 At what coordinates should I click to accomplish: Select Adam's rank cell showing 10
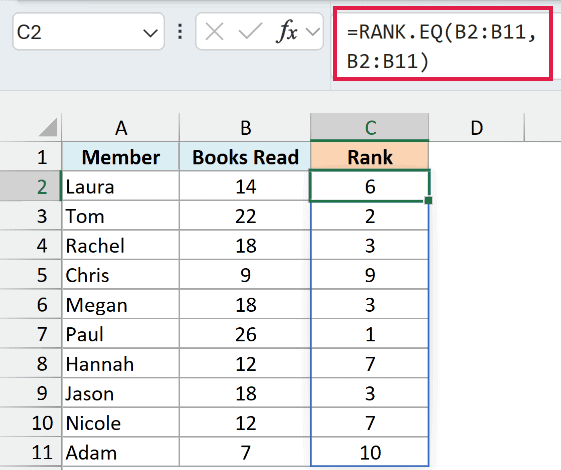[x=370, y=452]
